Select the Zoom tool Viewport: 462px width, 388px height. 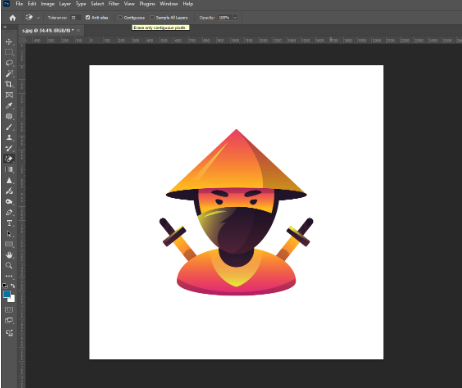coord(9,266)
